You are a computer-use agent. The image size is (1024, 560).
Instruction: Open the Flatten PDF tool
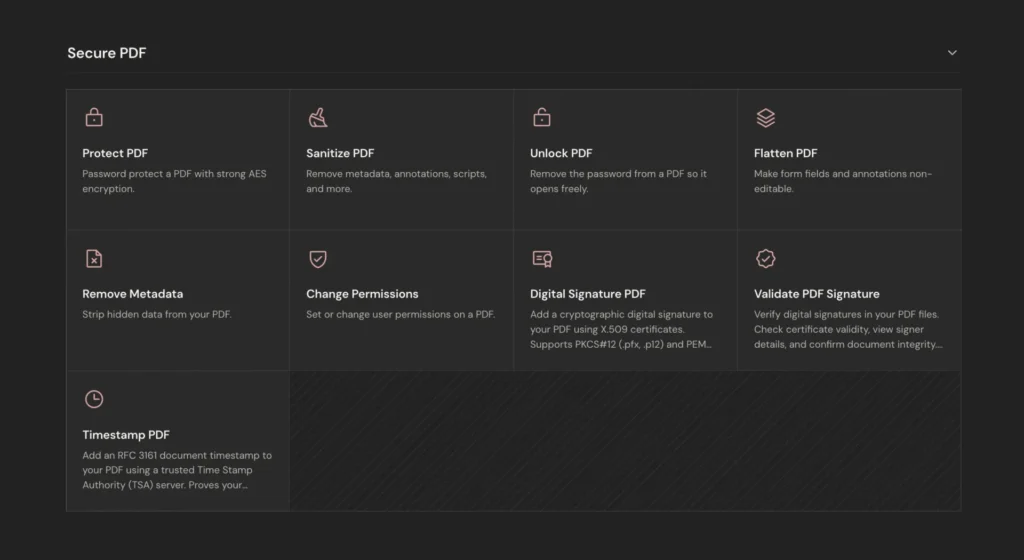[849, 159]
